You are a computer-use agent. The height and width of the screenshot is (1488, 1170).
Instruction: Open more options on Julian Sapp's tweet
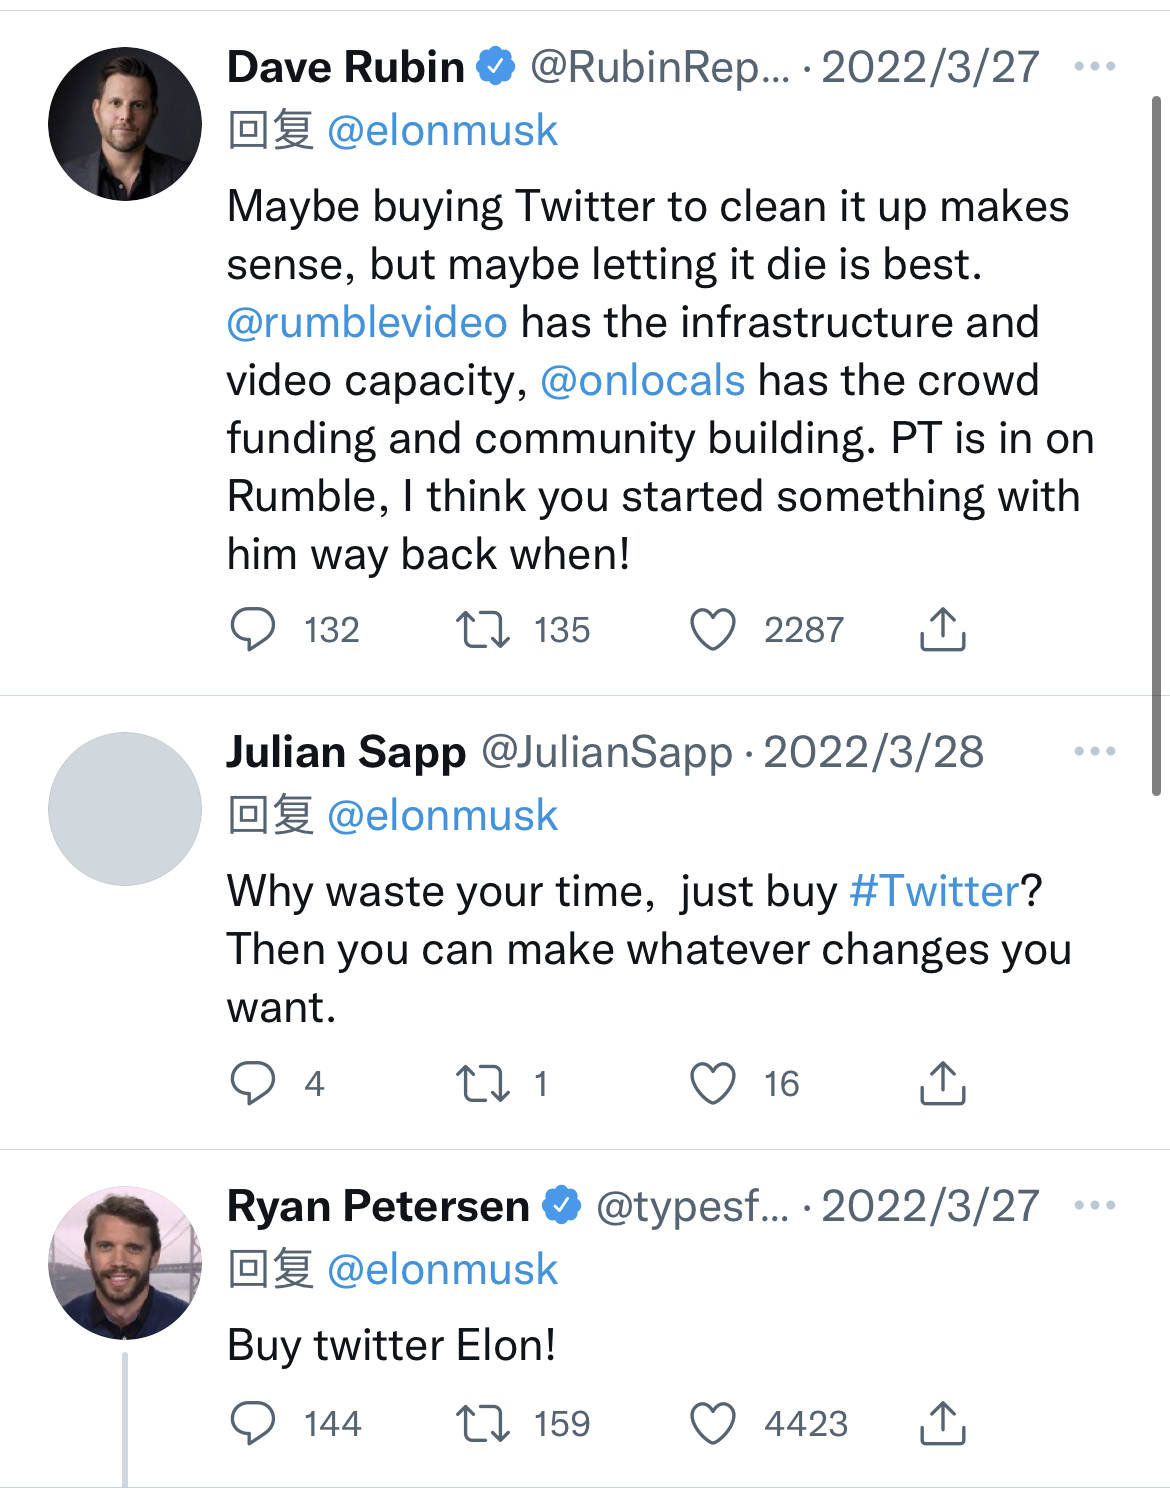[x=1094, y=752]
